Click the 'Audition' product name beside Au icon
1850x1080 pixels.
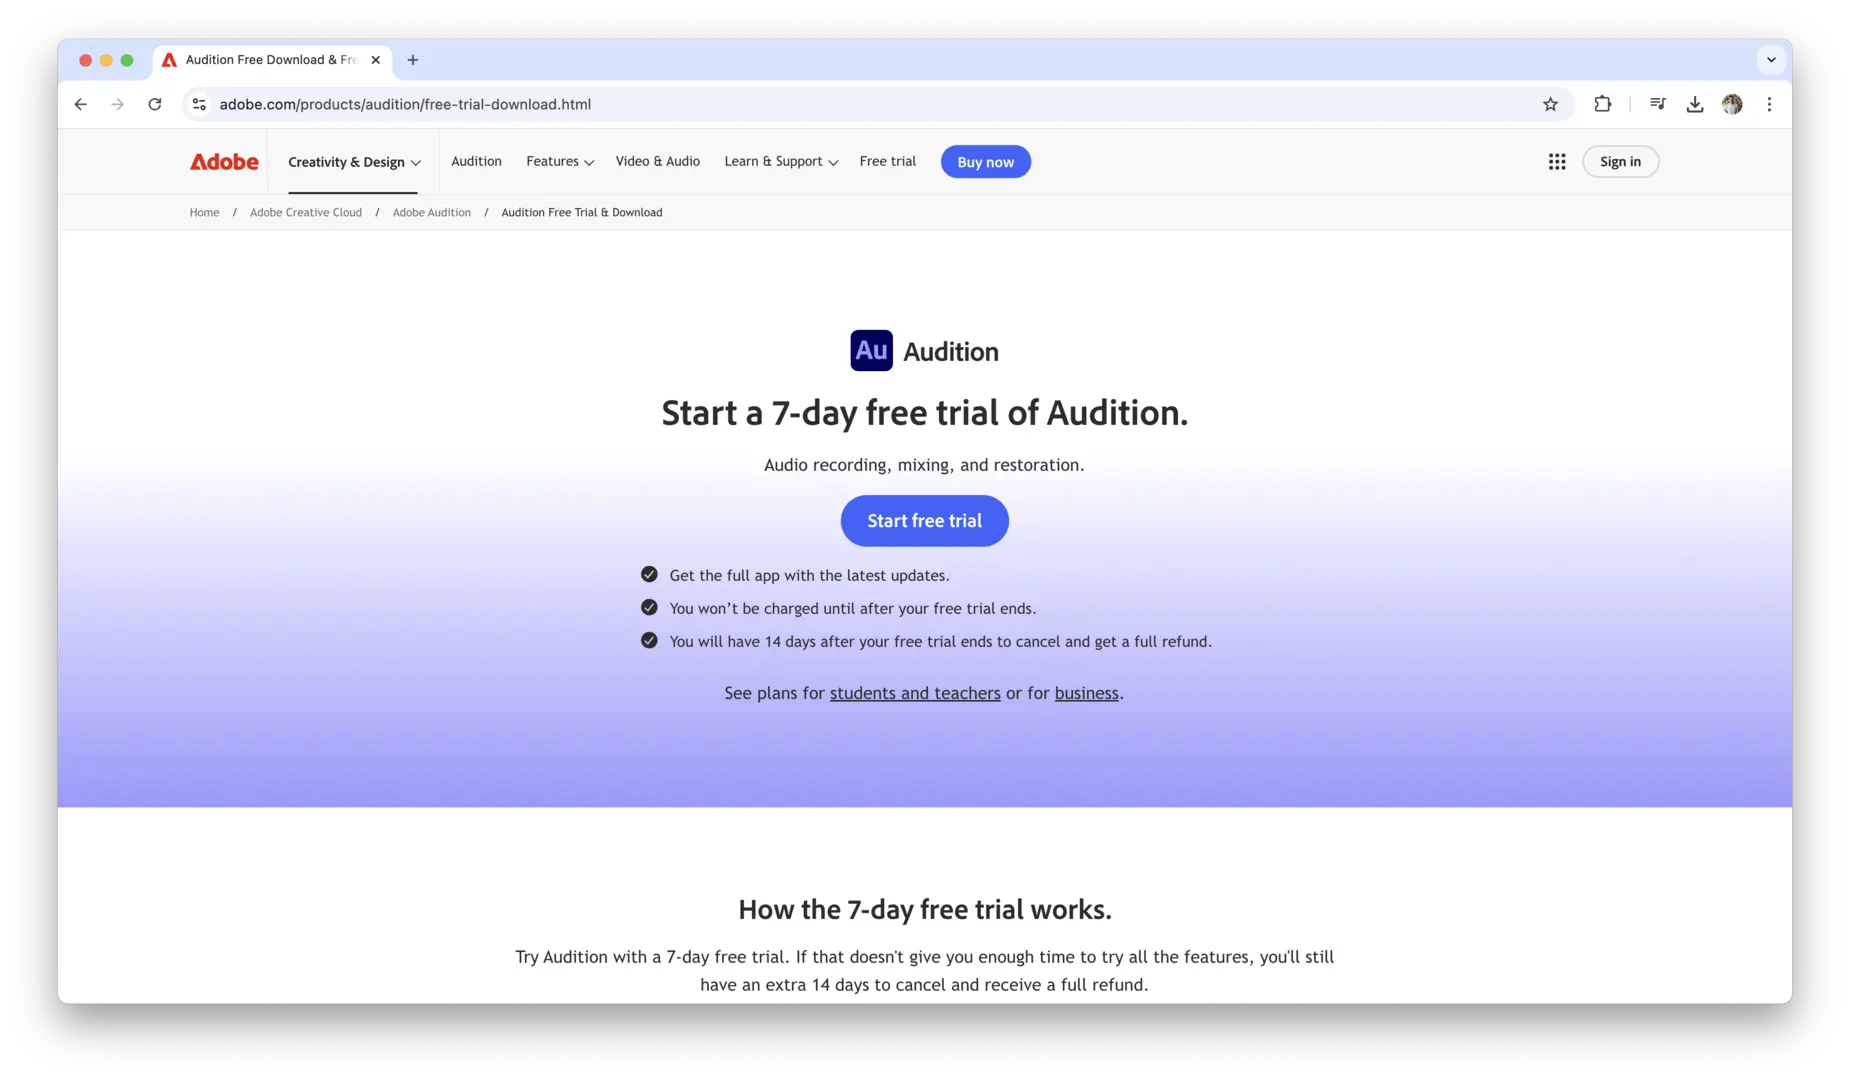(951, 352)
